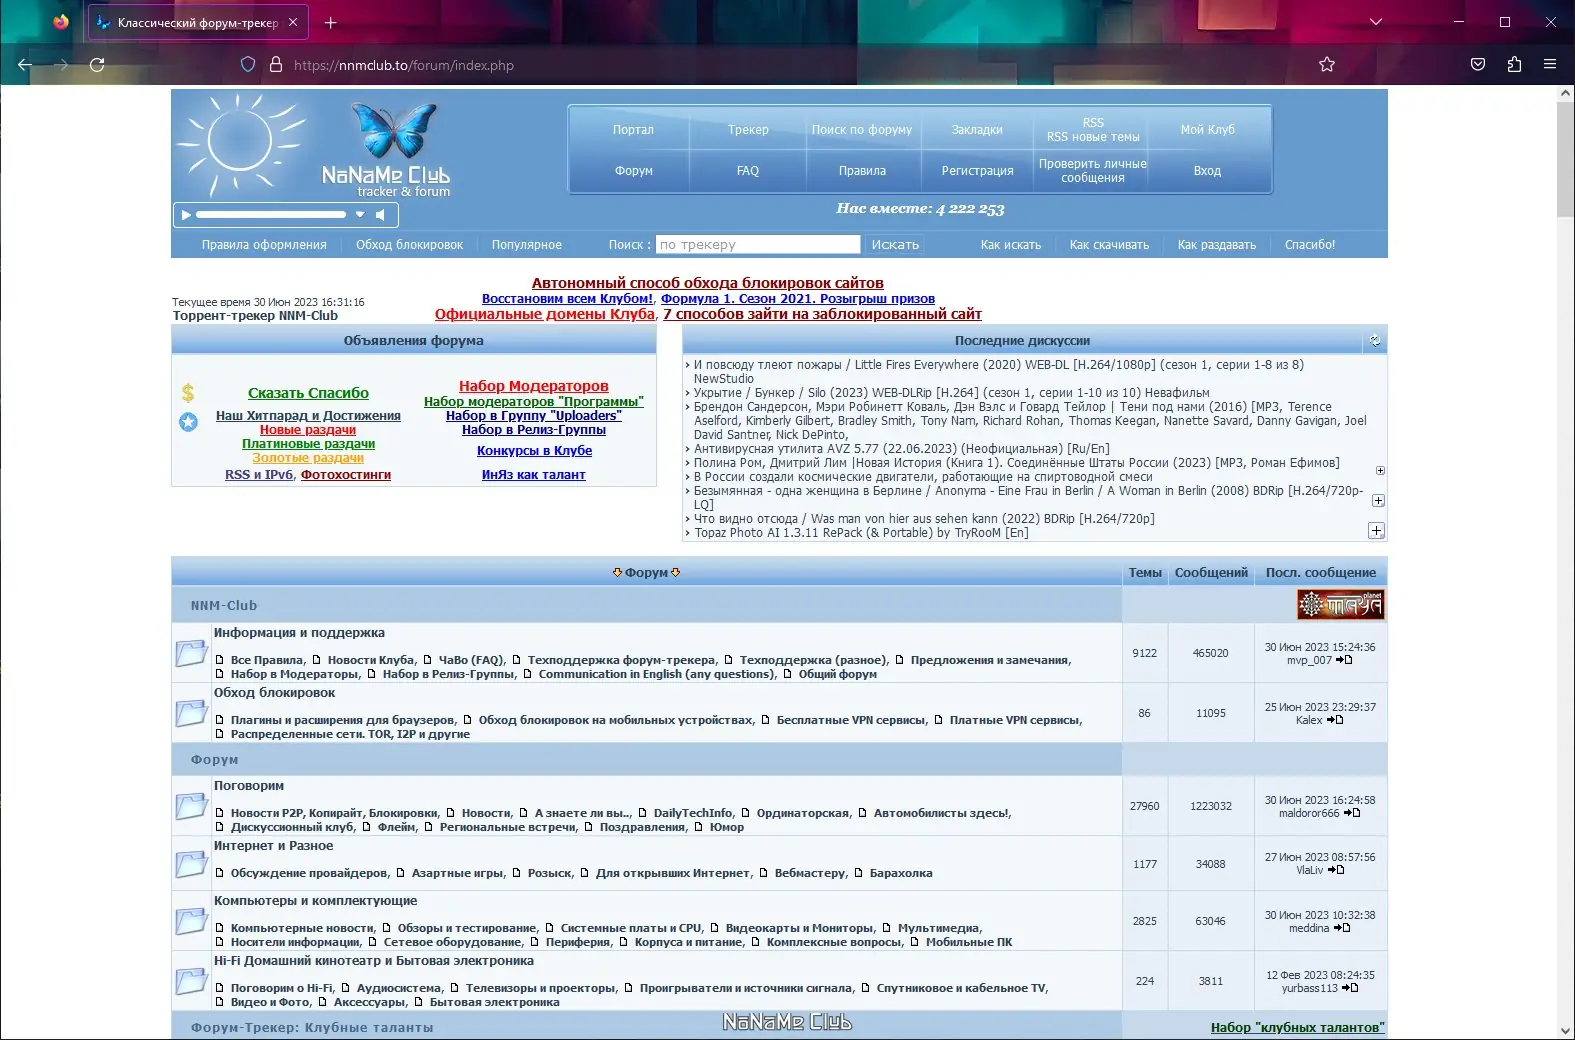Click folder icon for Компьютеры и комплектующие
1575x1040 pixels.
click(191, 921)
